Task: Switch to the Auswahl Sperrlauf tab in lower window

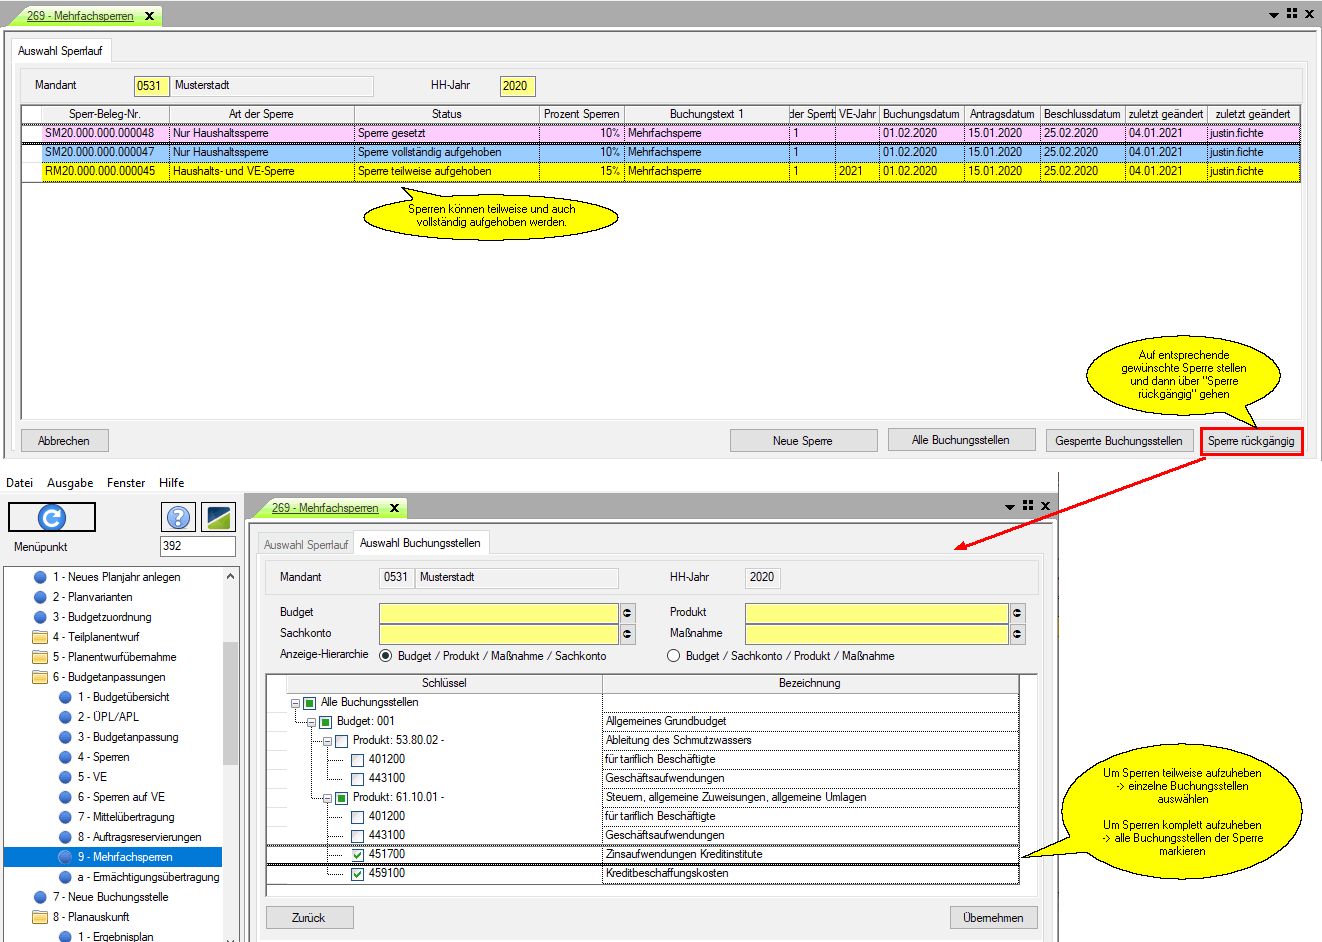Action: pos(305,545)
